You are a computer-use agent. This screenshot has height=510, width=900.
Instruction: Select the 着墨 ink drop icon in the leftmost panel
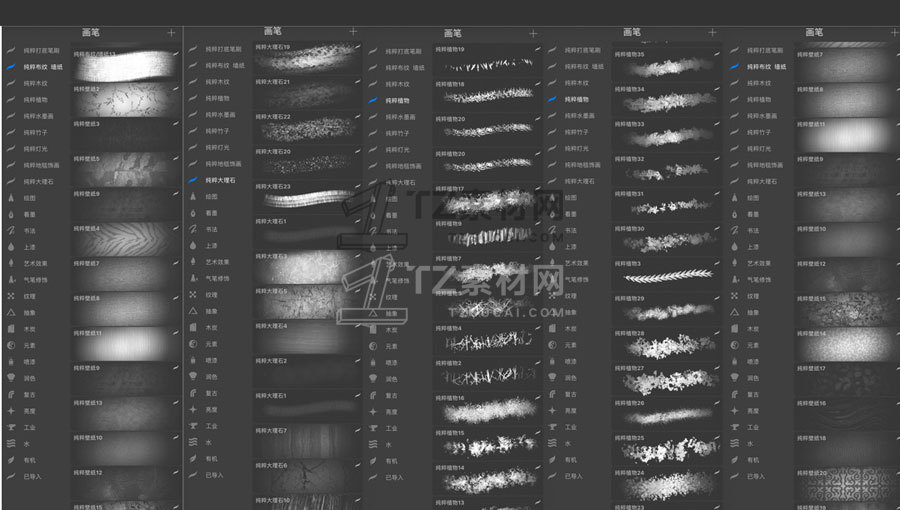click(11, 214)
